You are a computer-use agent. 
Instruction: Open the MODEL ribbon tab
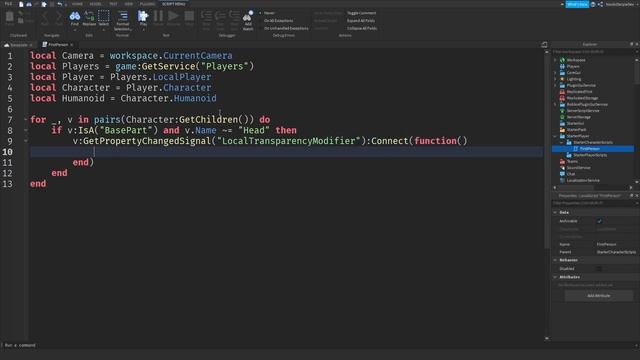tap(96, 4)
